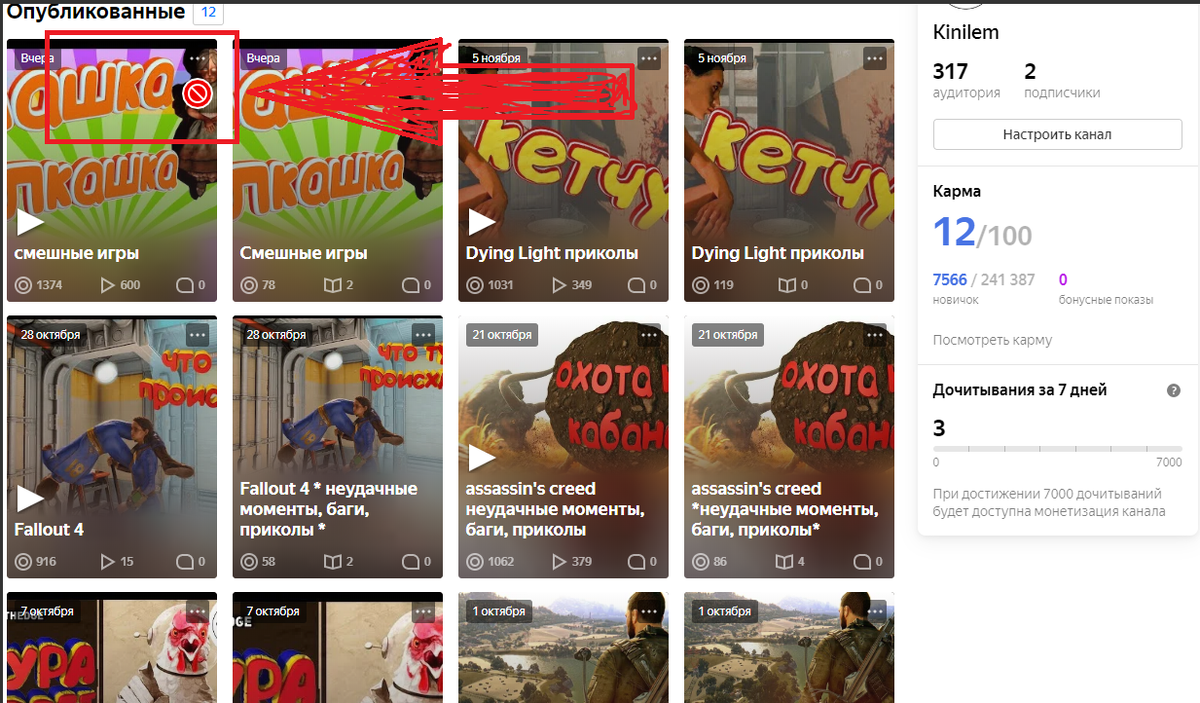The image size is (1200, 703).
Task: Click book icon on 78-views Смешные игры card
Action: coord(334,285)
